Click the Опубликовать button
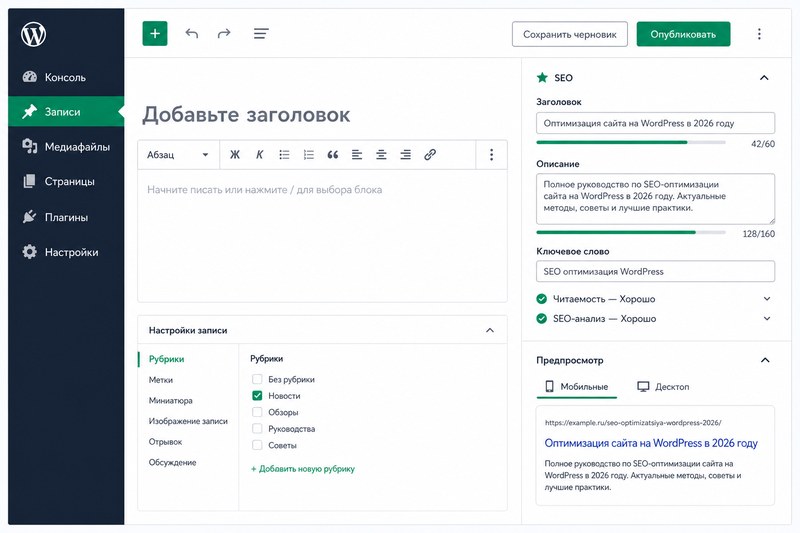 coord(683,34)
